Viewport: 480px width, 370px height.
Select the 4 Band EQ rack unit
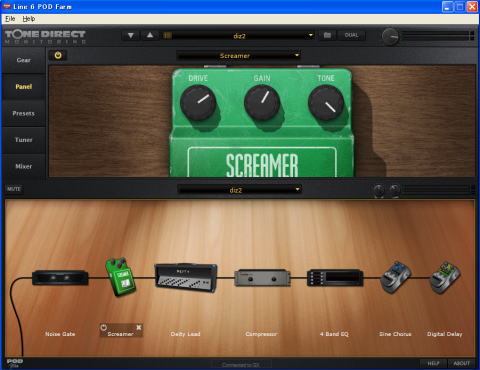335,277
